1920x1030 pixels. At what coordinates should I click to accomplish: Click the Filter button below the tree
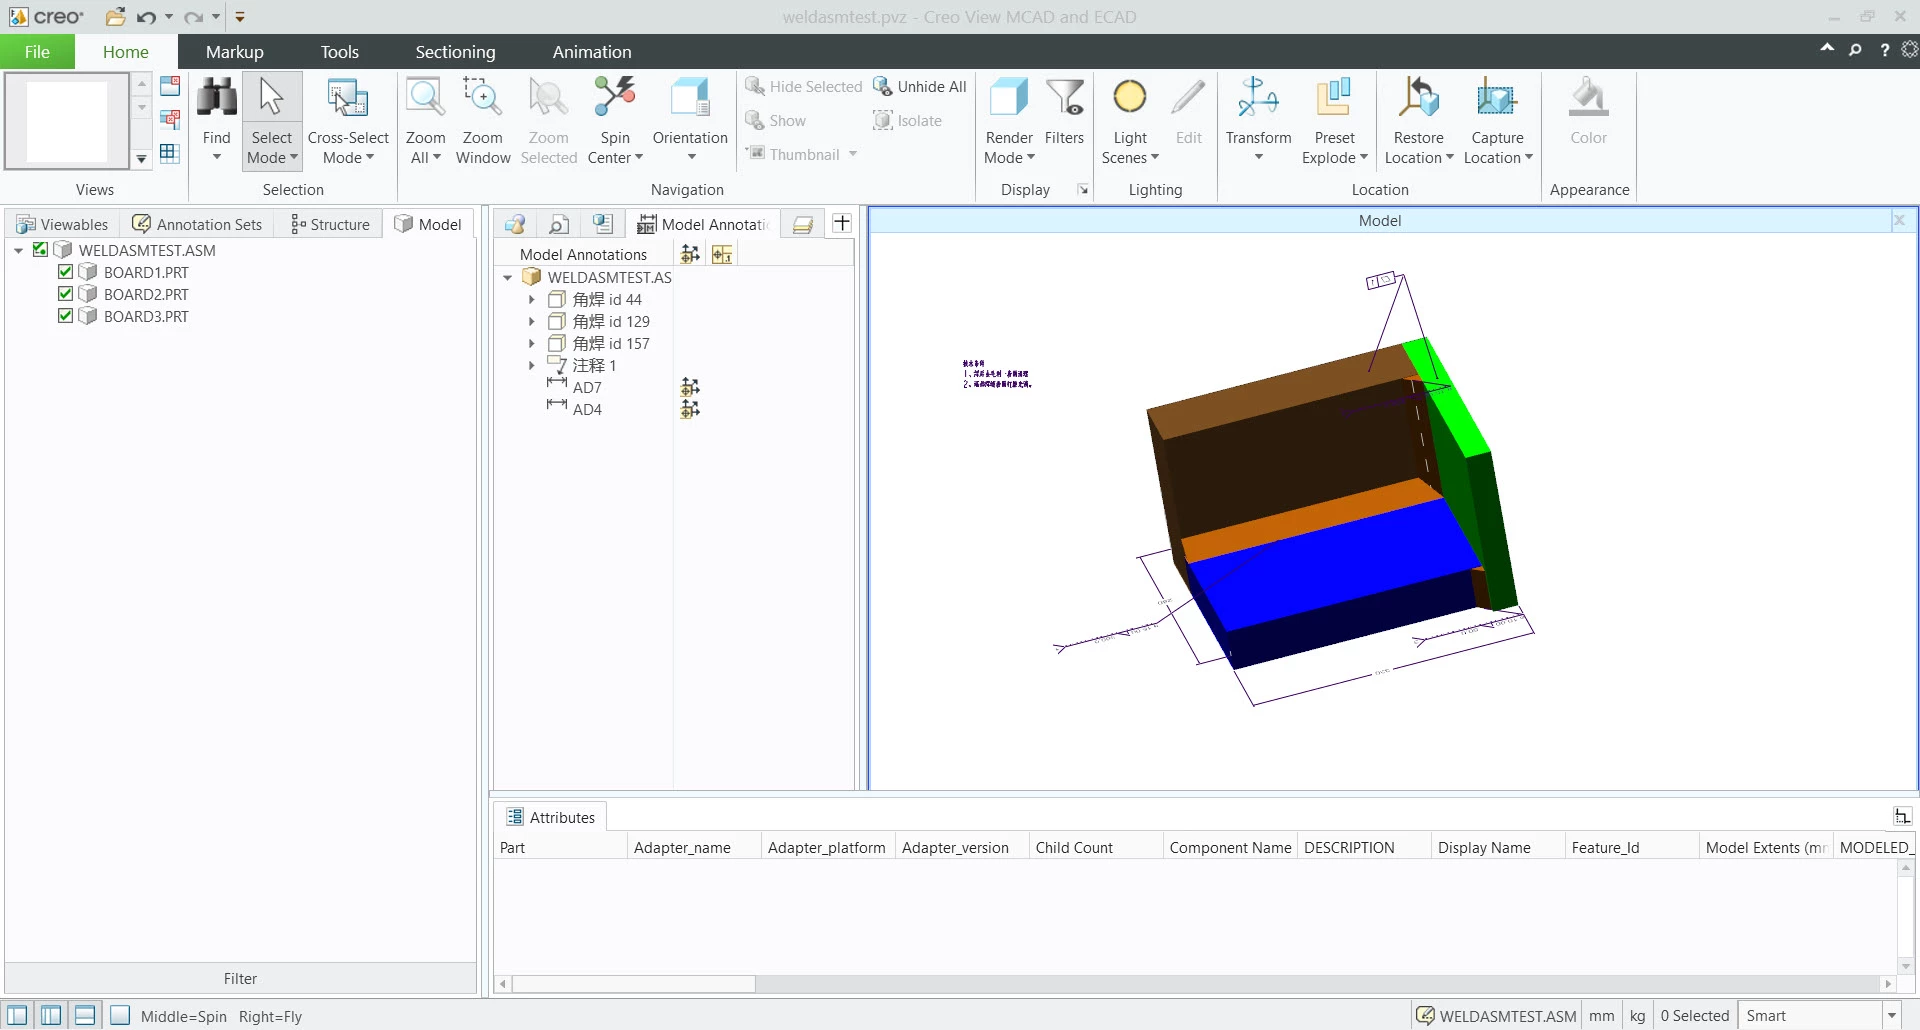(x=240, y=978)
